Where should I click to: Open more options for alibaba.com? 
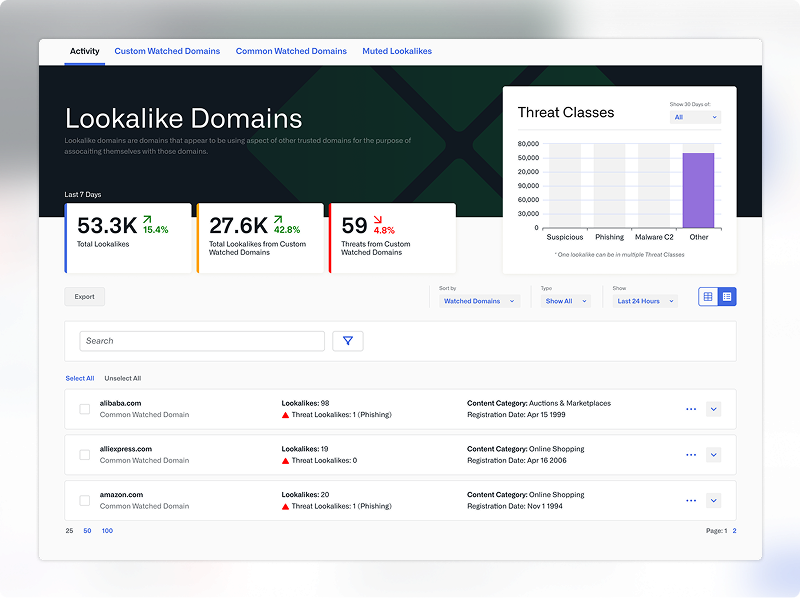click(690, 409)
